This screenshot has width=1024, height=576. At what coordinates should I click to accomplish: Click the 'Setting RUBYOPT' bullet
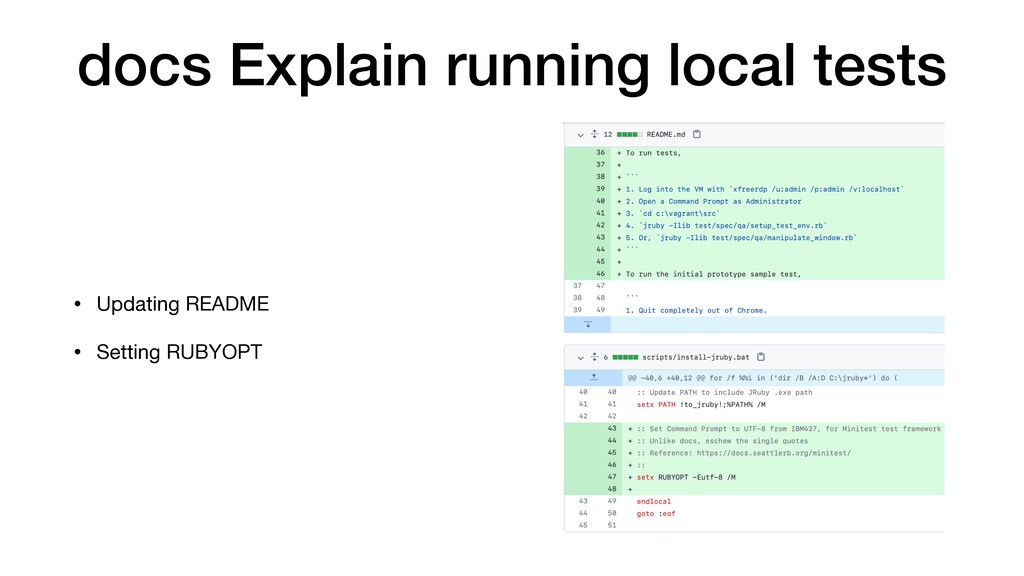179,352
